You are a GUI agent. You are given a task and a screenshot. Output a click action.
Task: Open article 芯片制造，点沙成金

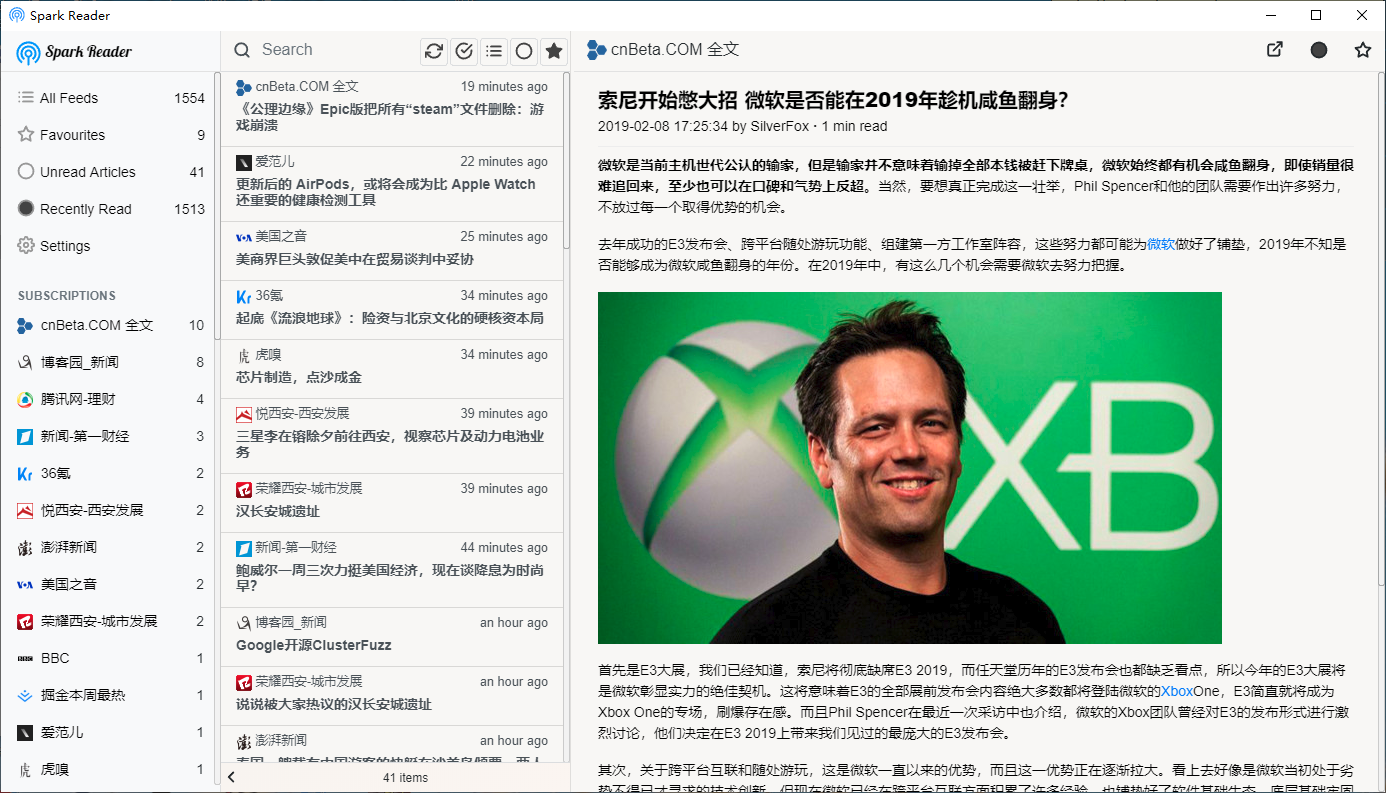pos(392,369)
